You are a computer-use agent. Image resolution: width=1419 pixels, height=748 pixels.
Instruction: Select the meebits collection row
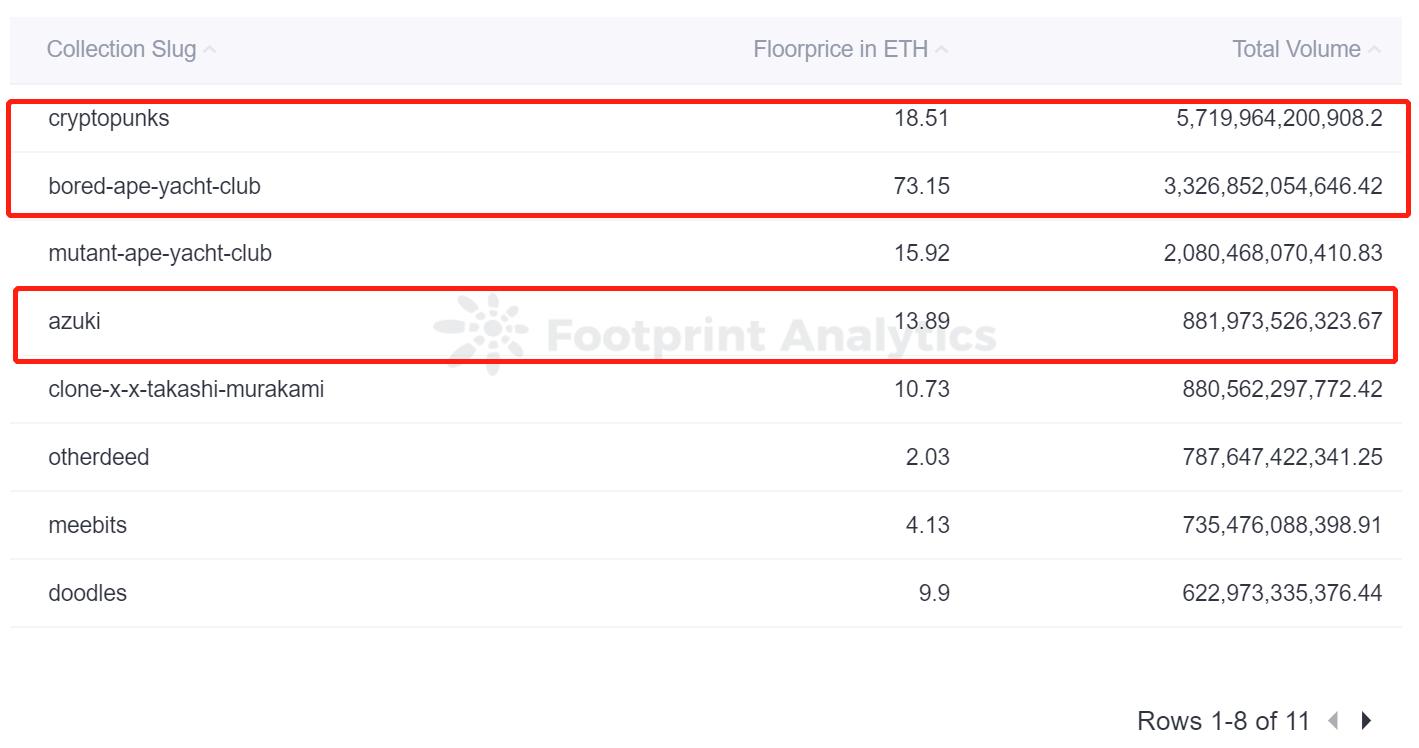pyautogui.click(x=88, y=526)
